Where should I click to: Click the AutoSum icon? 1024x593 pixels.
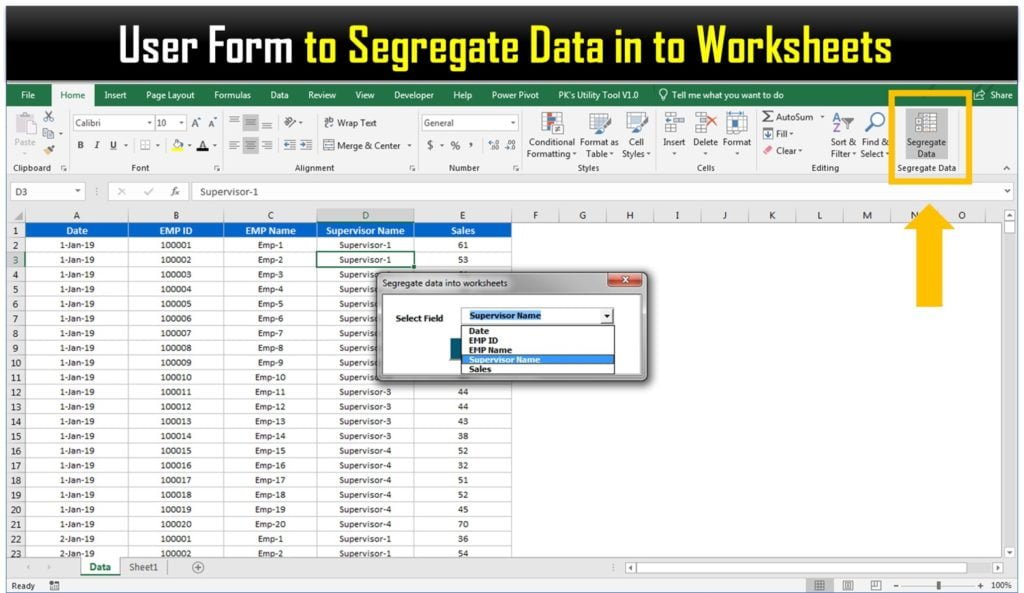point(769,117)
